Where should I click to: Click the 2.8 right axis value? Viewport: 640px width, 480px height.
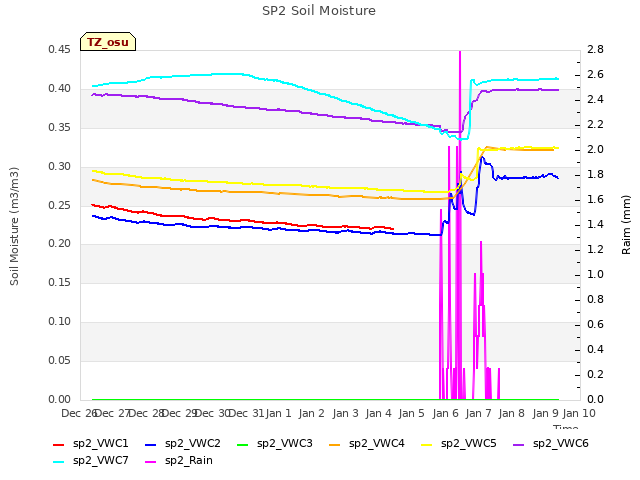point(595,49)
